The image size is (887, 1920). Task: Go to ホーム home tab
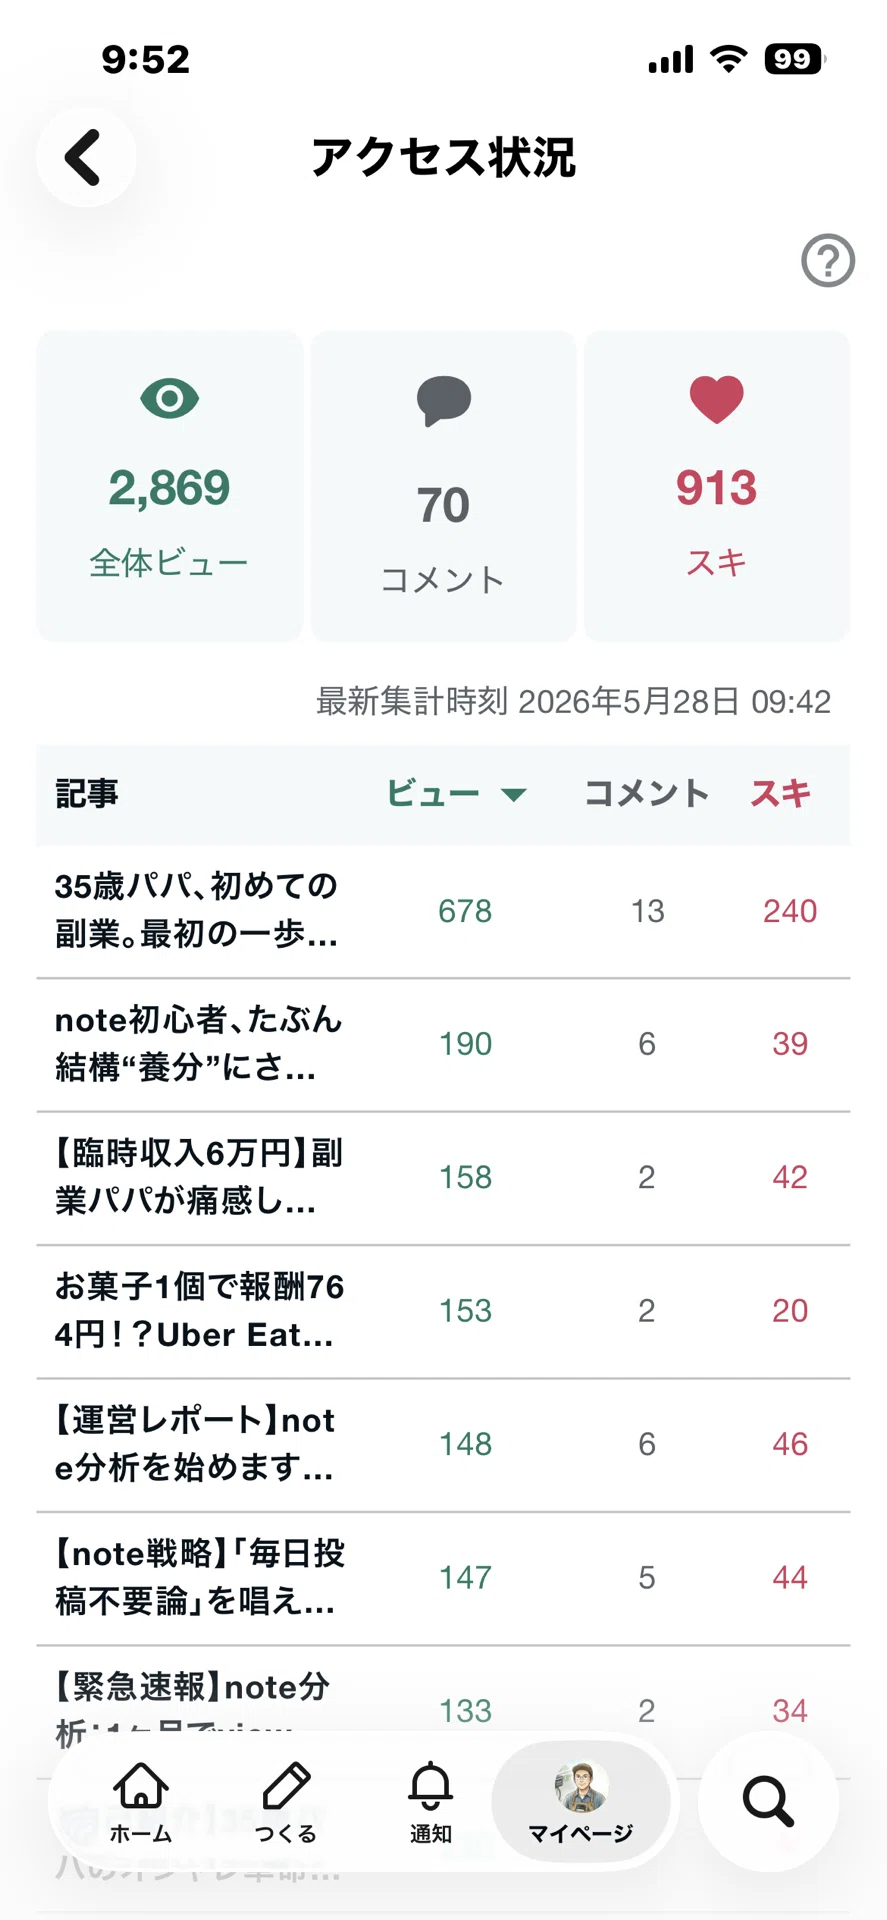pyautogui.click(x=141, y=1802)
